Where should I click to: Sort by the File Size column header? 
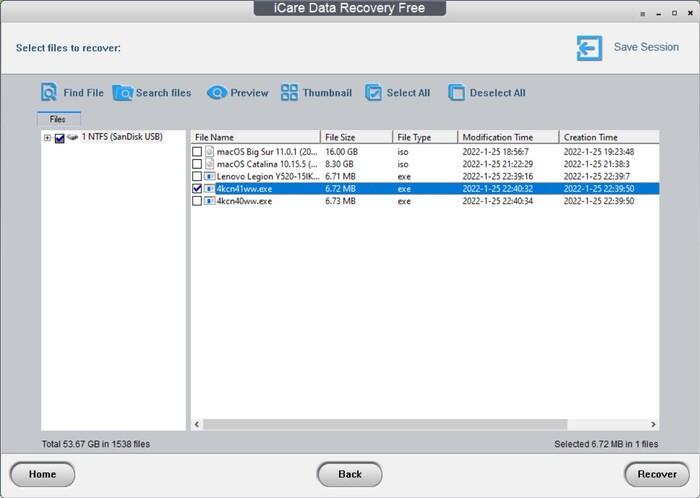[356, 137]
